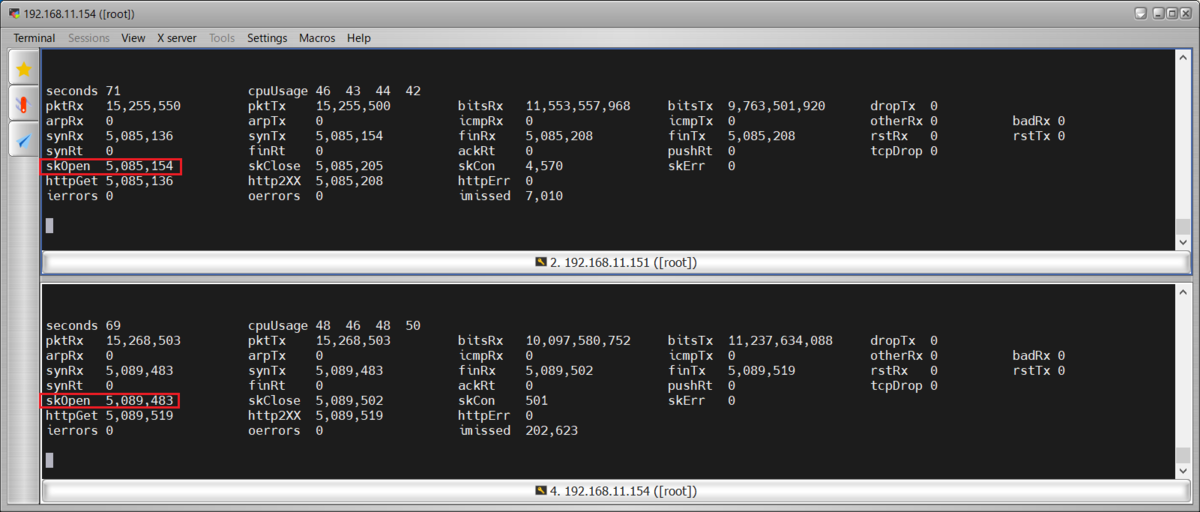Click the icon beside the 192.168.11.154 pane title
Viewport: 1200px width, 512px height.
[541, 491]
